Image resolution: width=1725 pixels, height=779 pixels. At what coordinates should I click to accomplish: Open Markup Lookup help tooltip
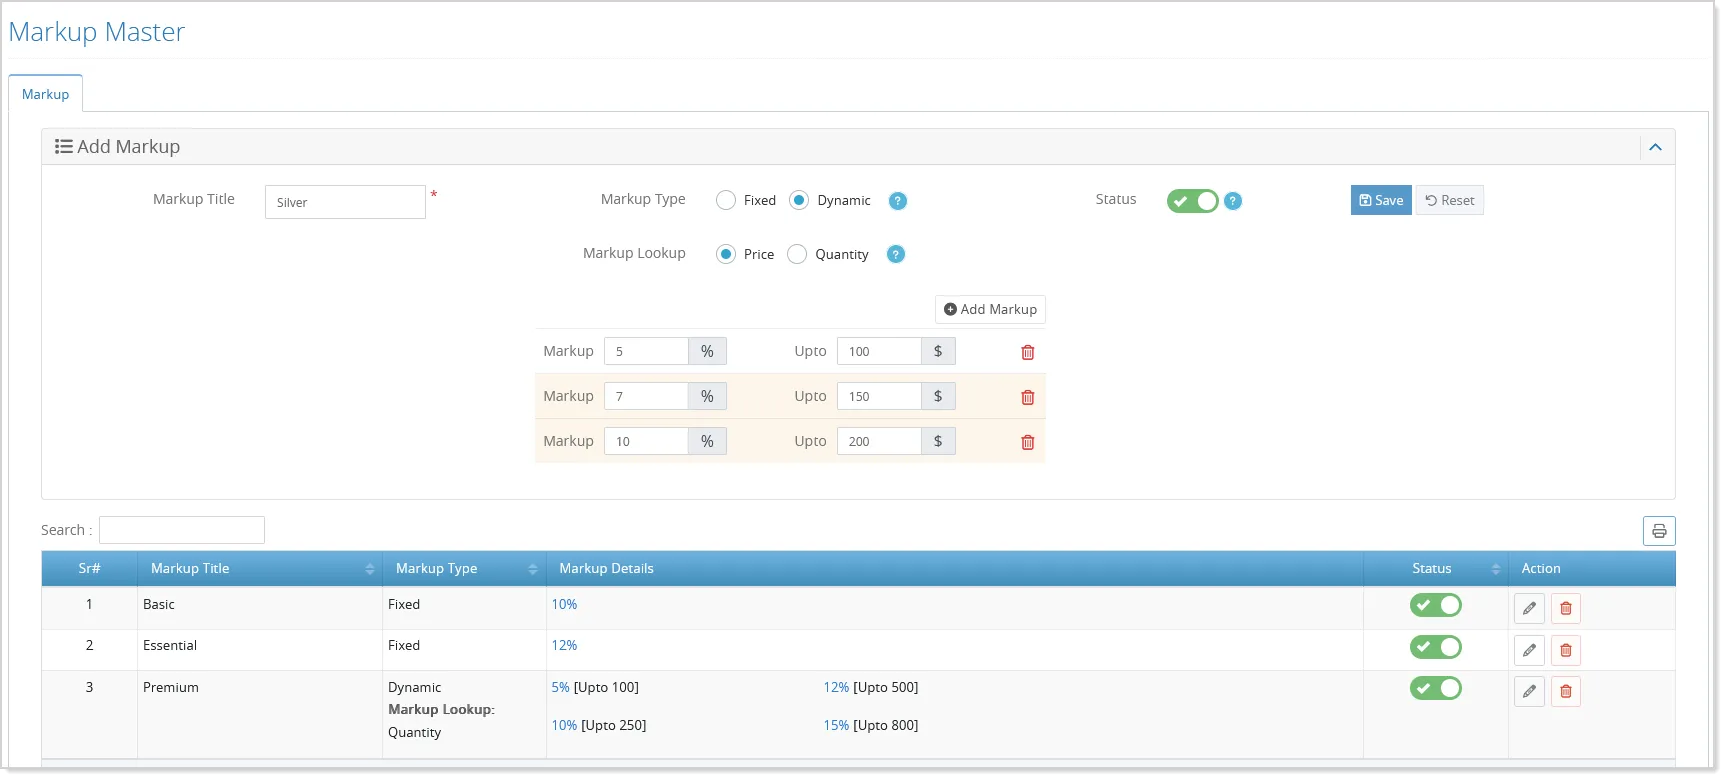896,254
